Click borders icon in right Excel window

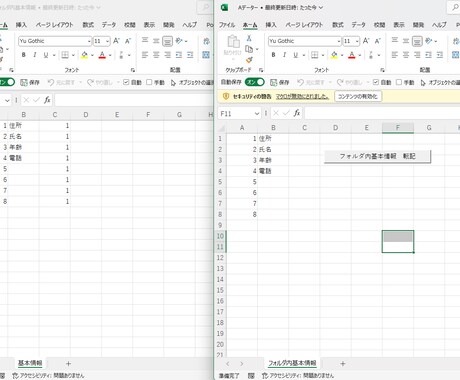point(314,55)
